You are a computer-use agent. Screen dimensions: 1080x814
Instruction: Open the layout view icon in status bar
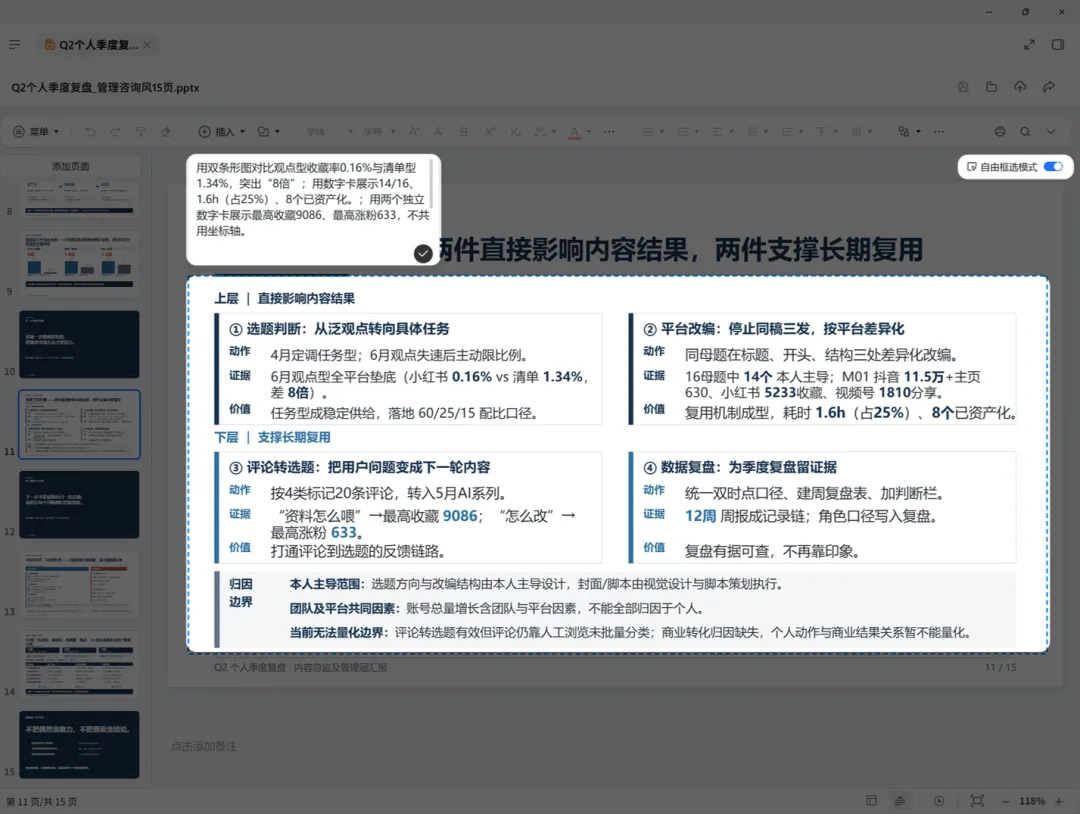pos(871,800)
